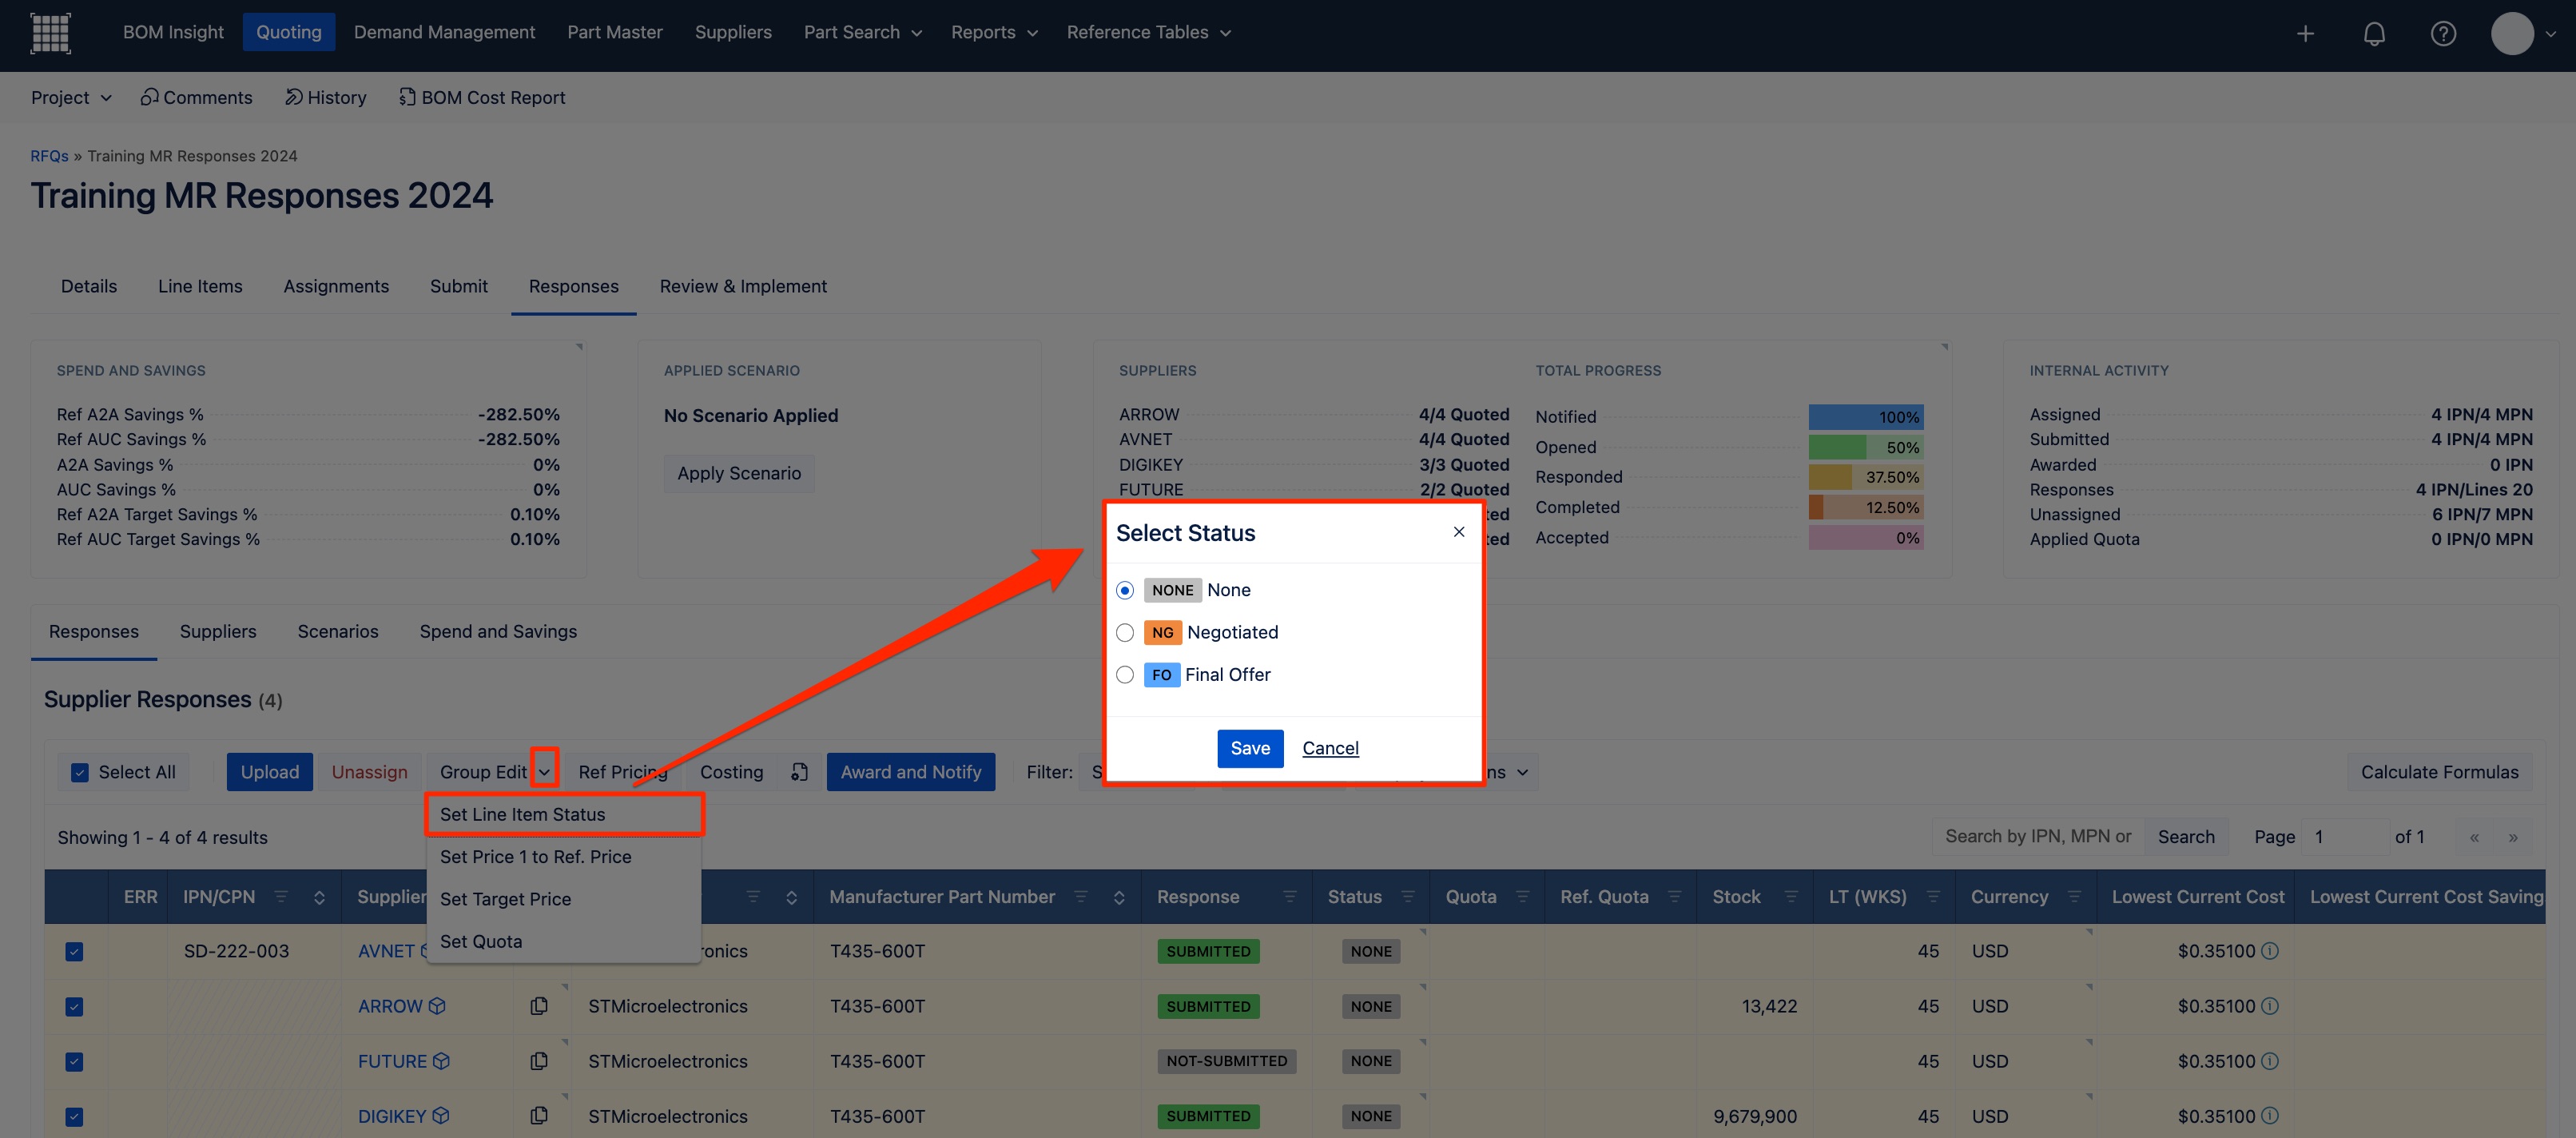Expand the Reference Tables menu

[1148, 32]
